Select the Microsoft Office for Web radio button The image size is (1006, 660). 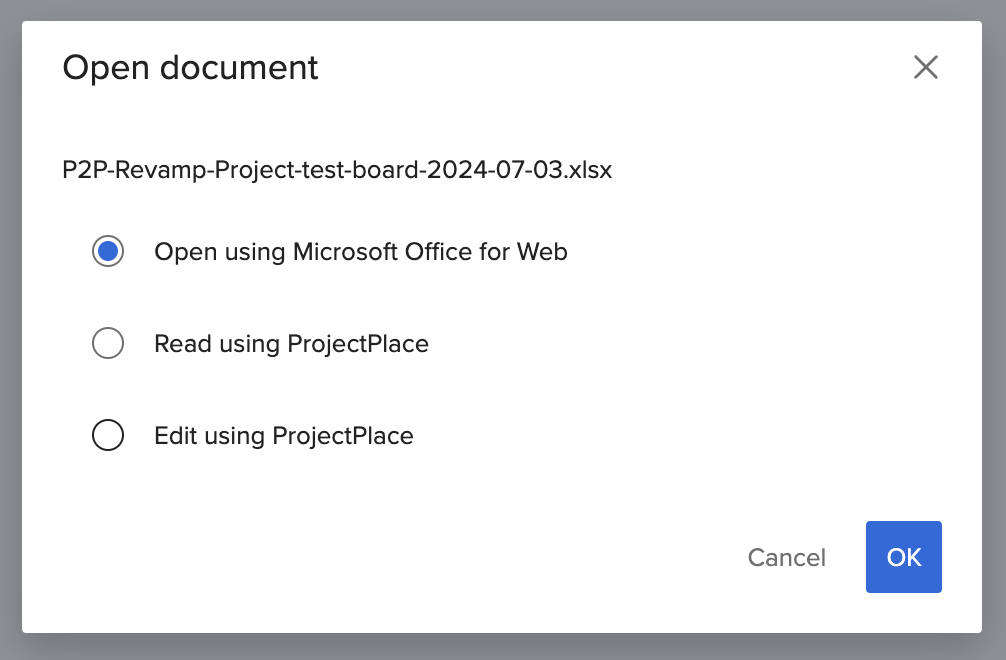click(x=108, y=252)
